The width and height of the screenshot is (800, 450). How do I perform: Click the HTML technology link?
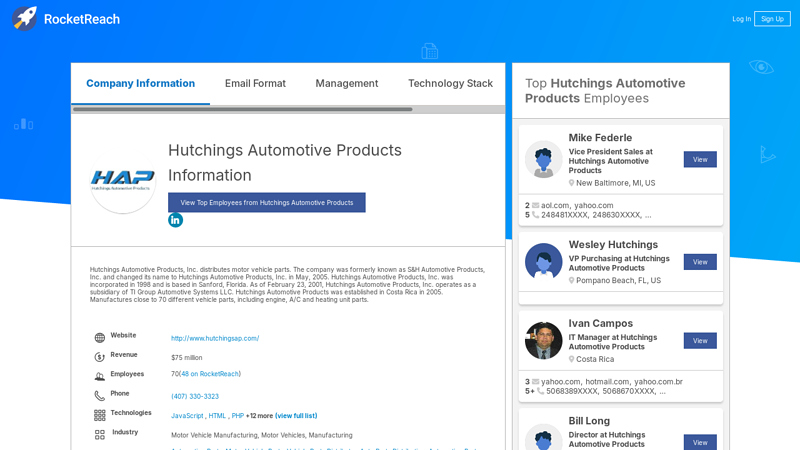(x=217, y=416)
